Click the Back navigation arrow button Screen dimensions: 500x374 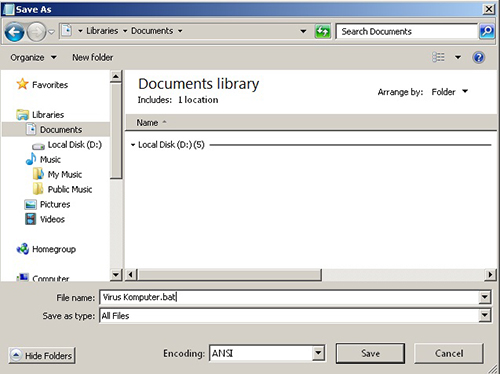click(x=14, y=32)
